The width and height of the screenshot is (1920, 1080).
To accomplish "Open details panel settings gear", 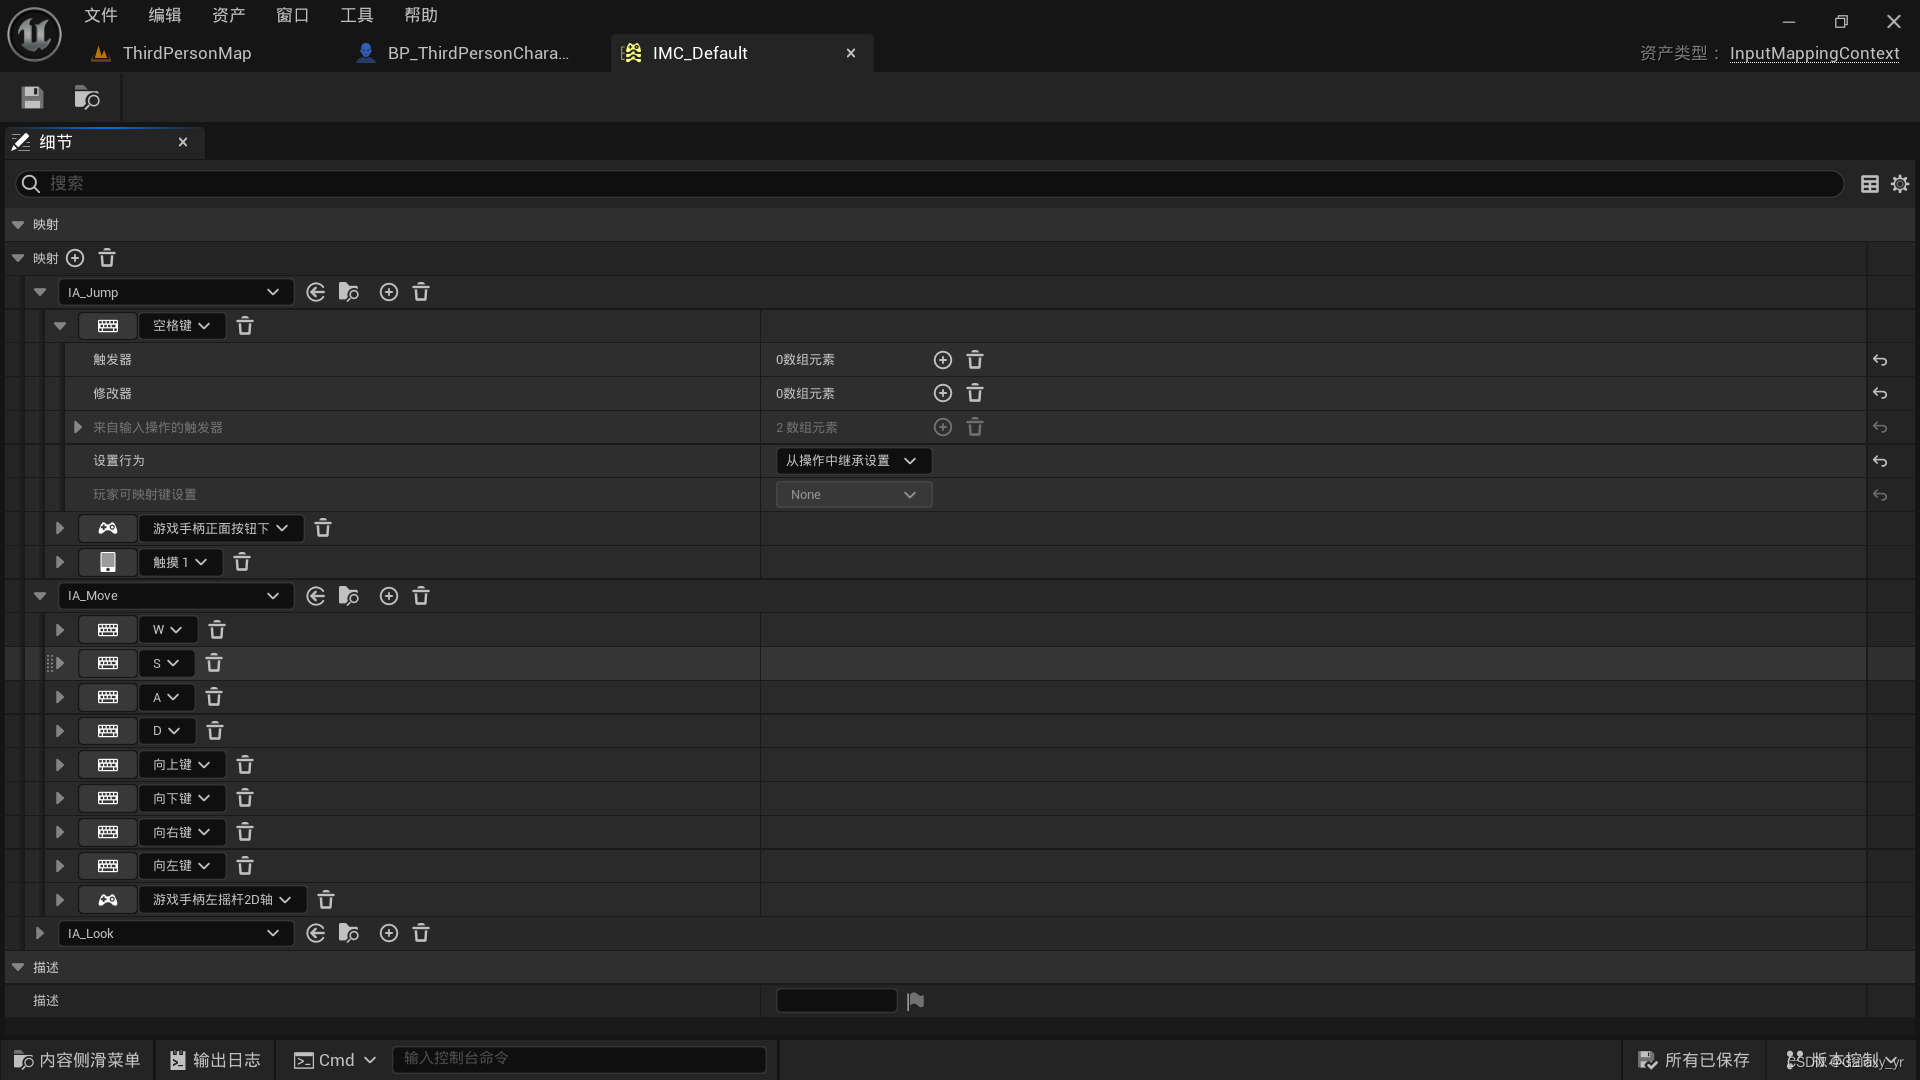I will (1900, 184).
